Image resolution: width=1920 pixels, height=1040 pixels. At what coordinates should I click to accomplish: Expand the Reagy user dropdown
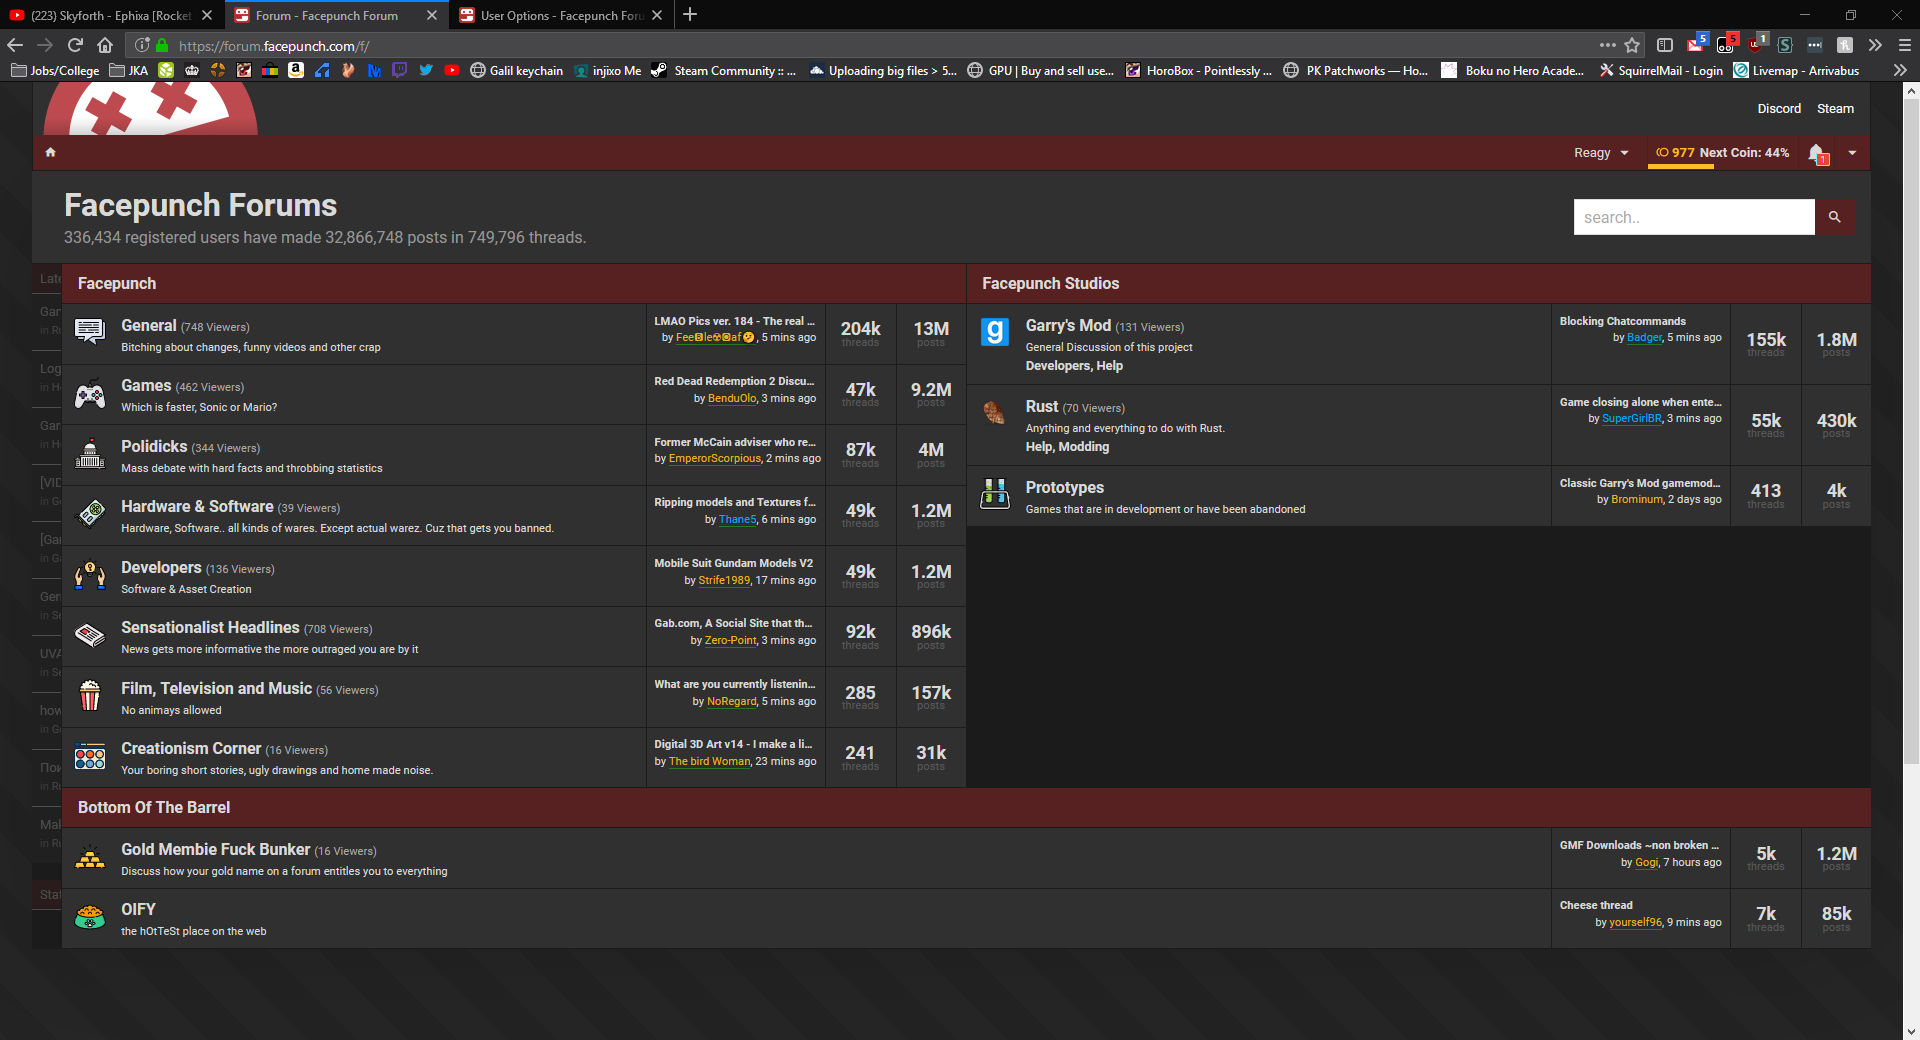tap(1601, 153)
